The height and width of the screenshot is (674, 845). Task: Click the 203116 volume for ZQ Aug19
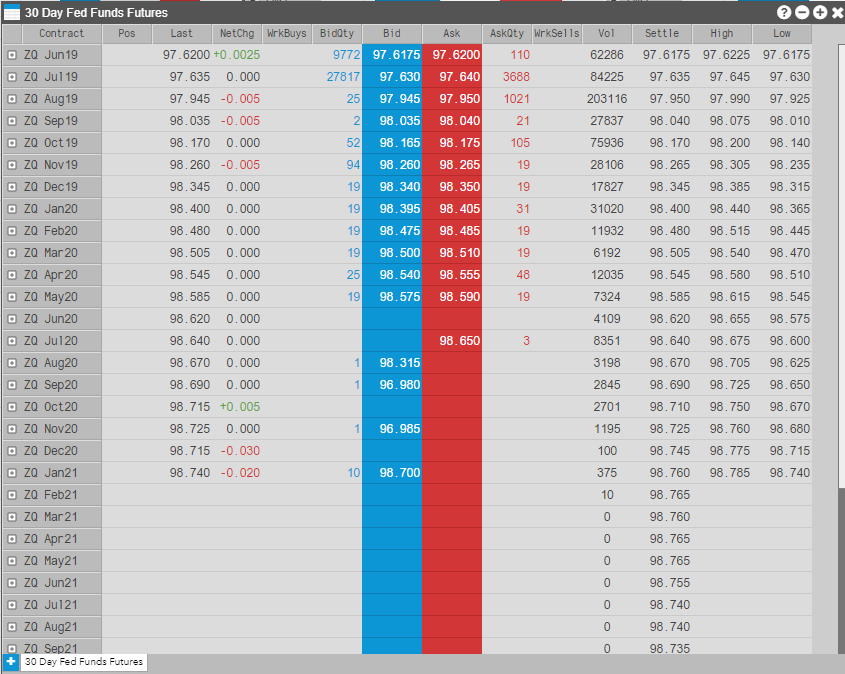[607, 99]
